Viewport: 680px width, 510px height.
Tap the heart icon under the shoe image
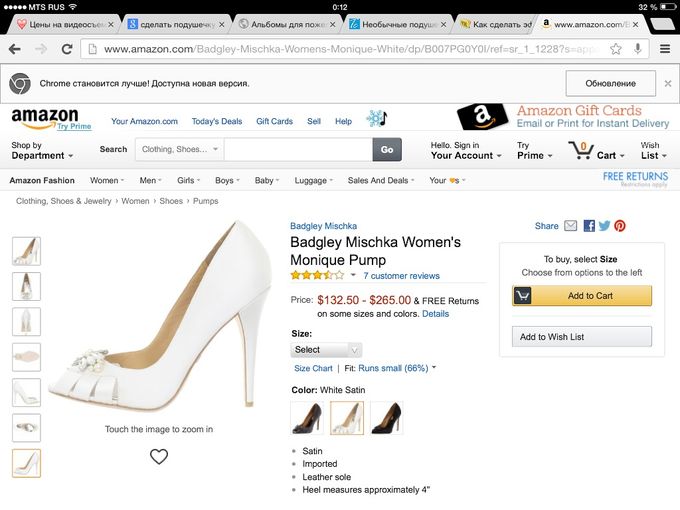tap(159, 456)
